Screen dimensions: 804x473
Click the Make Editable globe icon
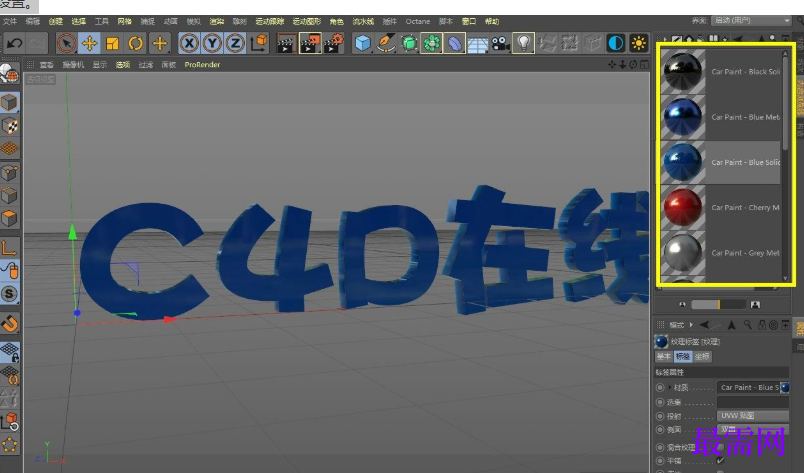point(10,75)
